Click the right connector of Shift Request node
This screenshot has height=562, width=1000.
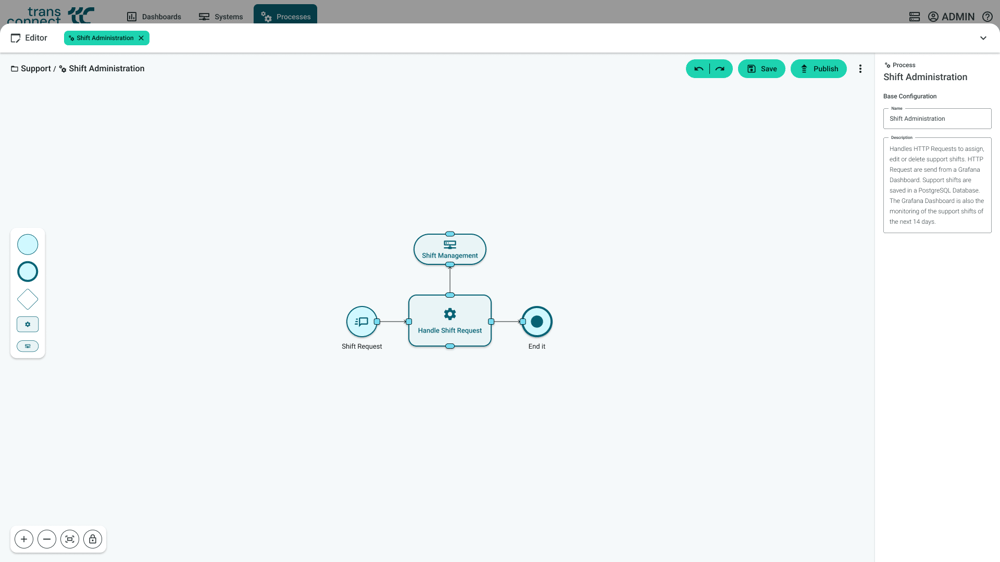point(377,322)
